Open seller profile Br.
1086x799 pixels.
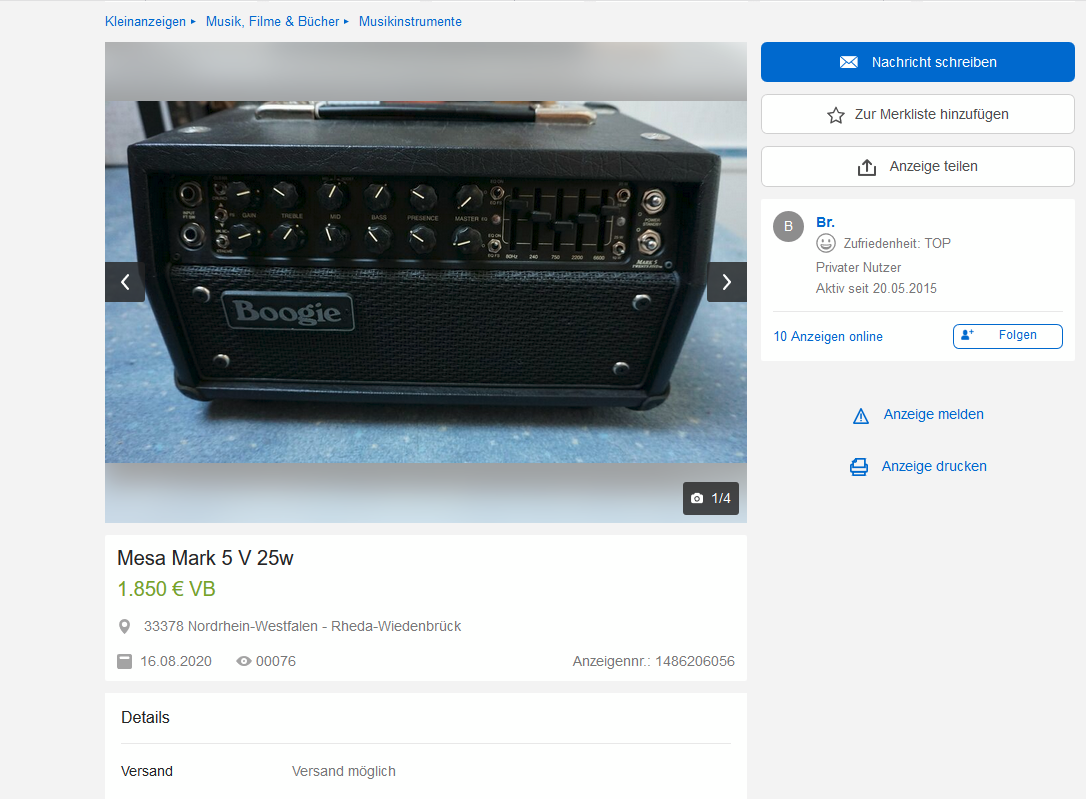[x=826, y=222]
